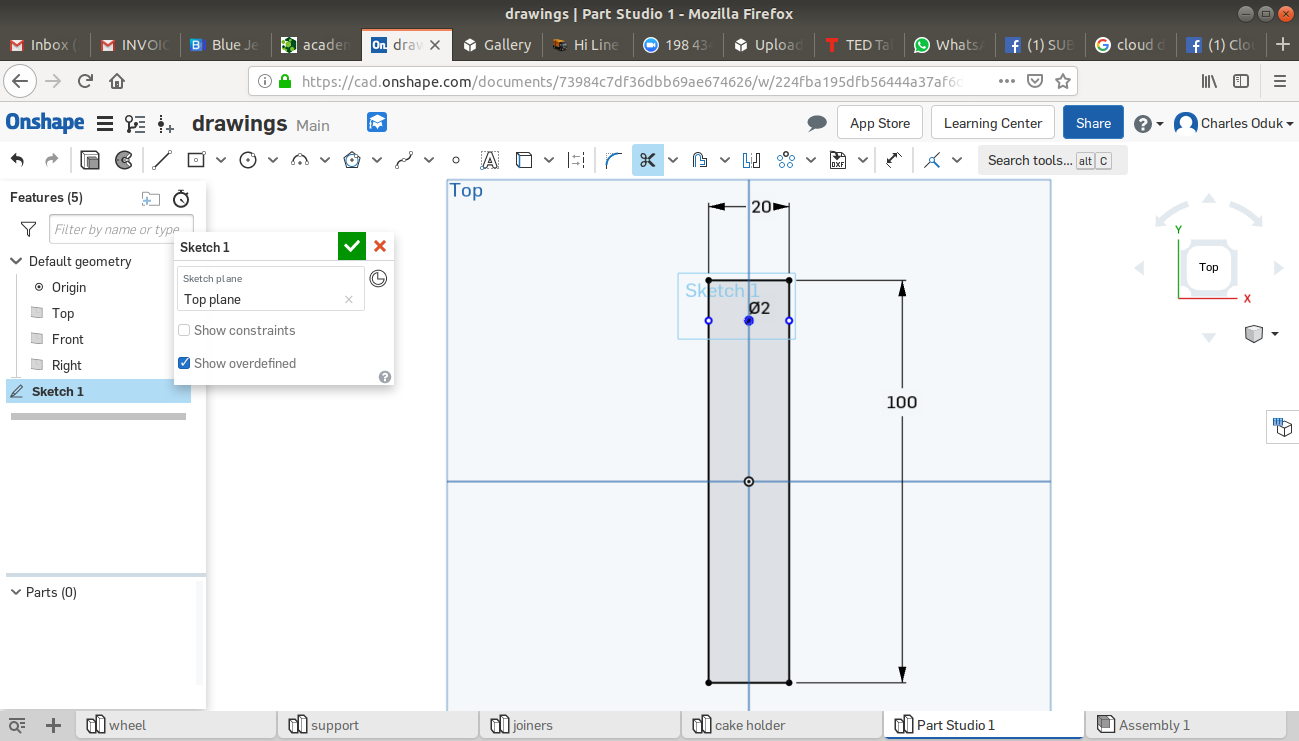Enable Show constraints checkbox
This screenshot has width=1299, height=741.
pyautogui.click(x=184, y=330)
